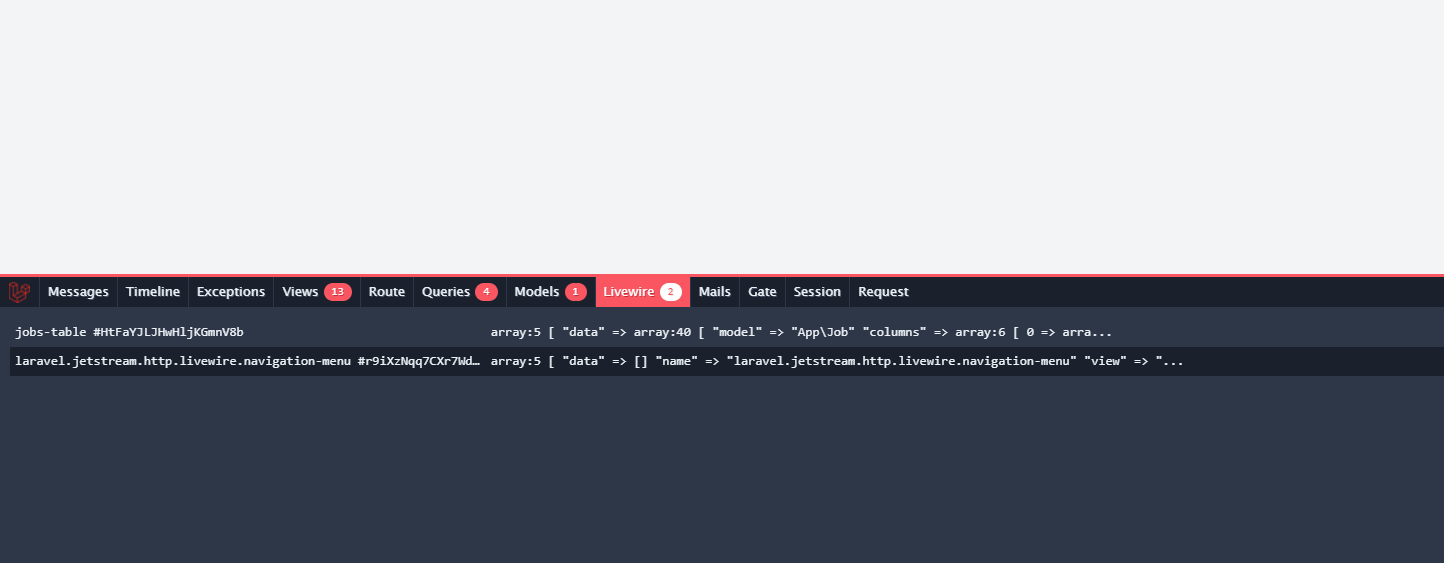Select the Livewire tab

point(643,292)
